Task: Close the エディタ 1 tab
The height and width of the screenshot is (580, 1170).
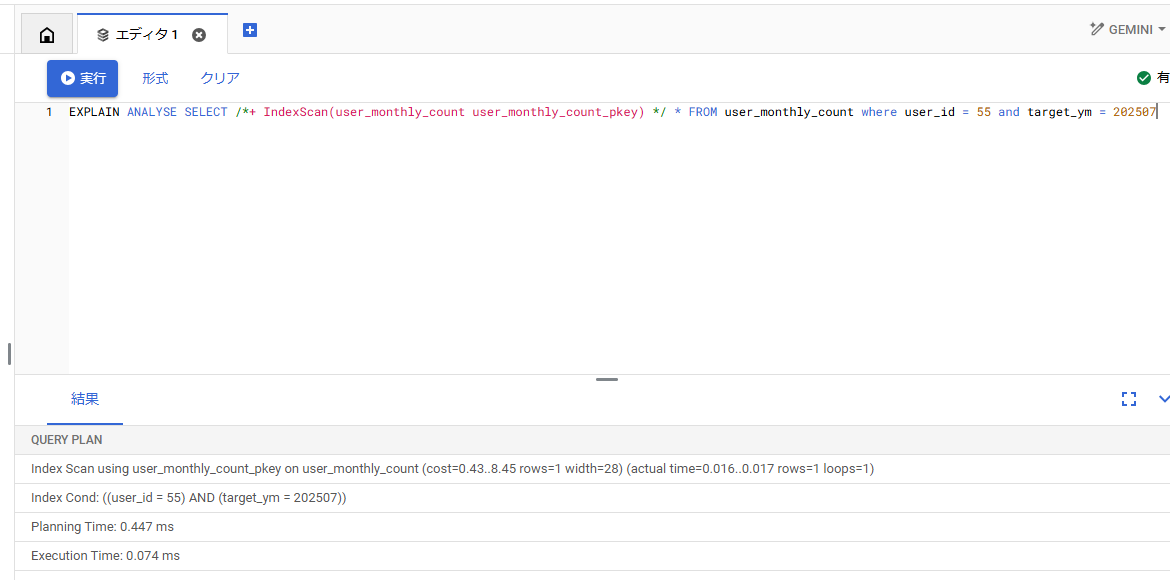Action: 198,35
